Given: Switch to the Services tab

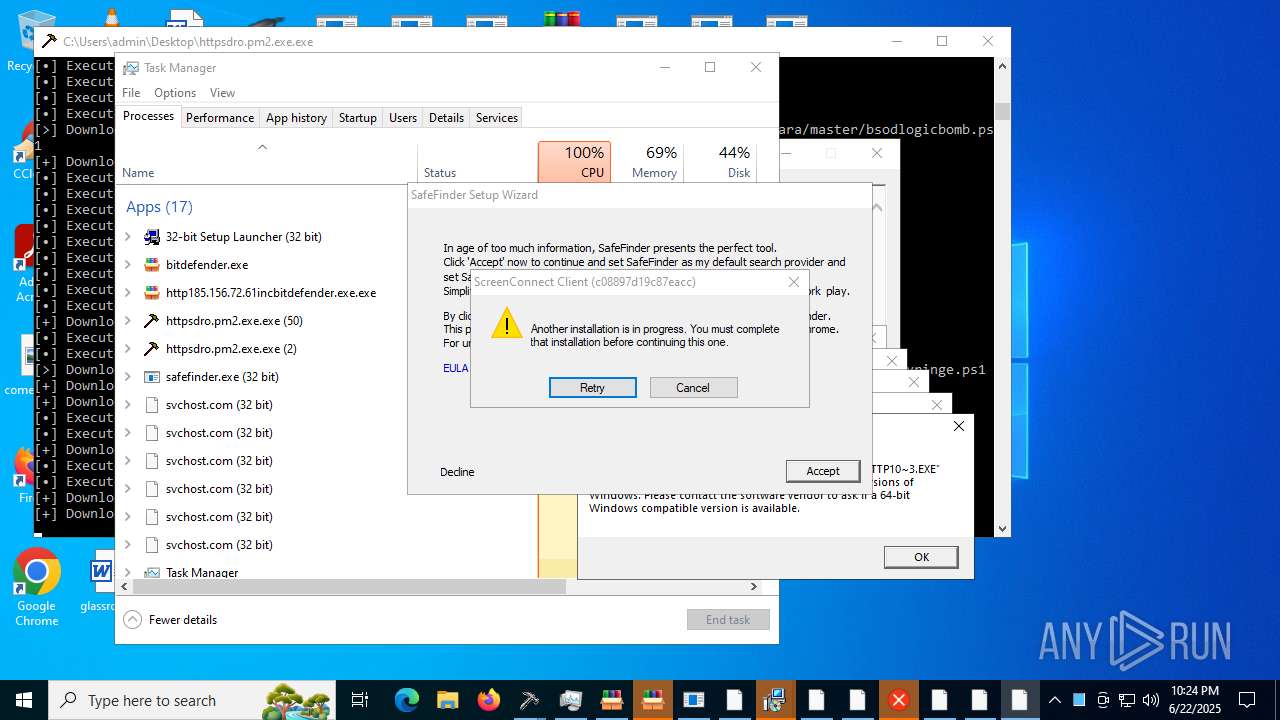Looking at the screenshot, I should coord(497,118).
